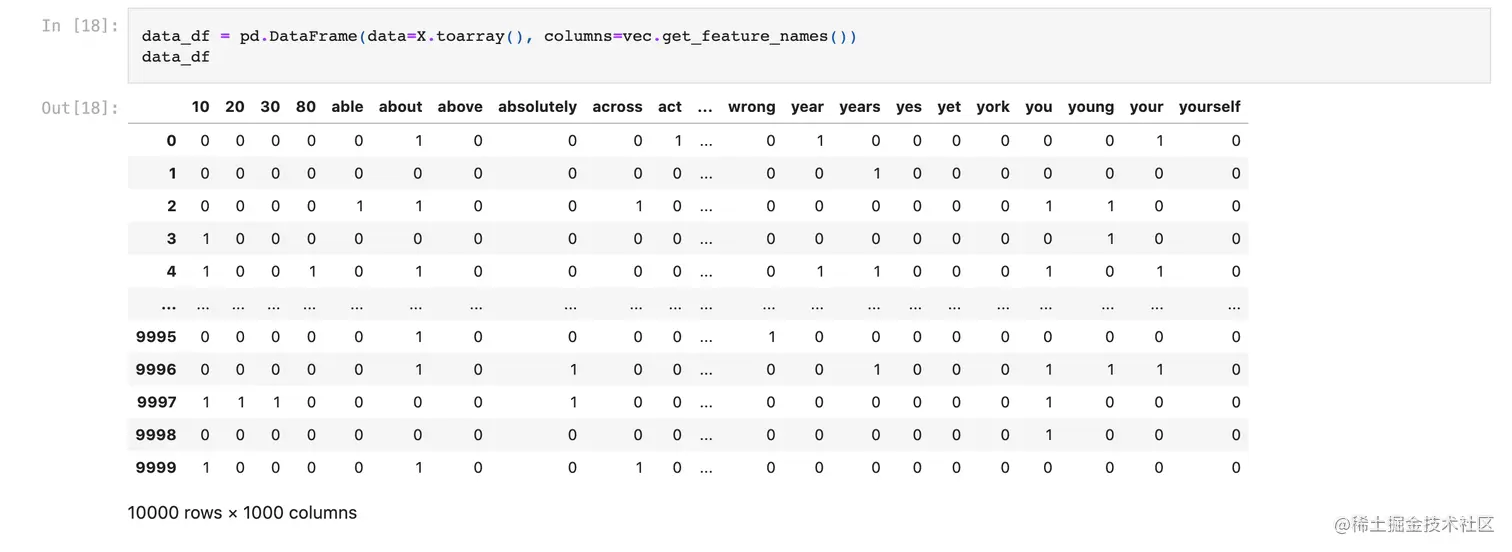Image resolution: width=1512 pixels, height=552 pixels.
Task: Click the 'young' column header
Action: pos(1090,107)
